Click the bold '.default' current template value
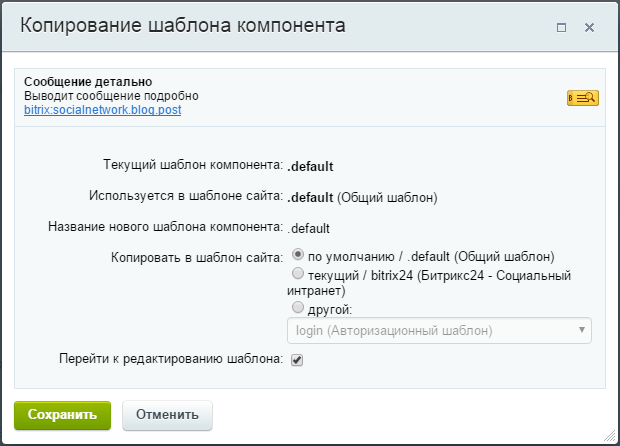This screenshot has height=446, width=620. point(310,166)
